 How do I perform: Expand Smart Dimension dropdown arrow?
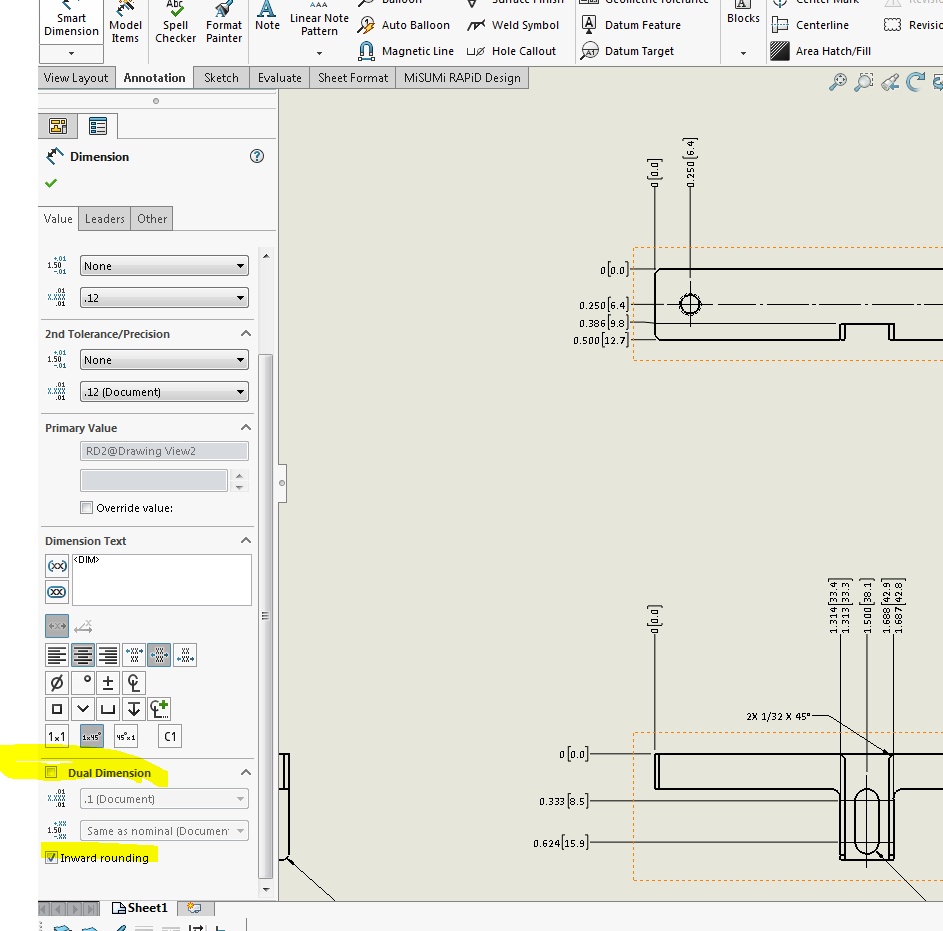pyautogui.click(x=71, y=54)
